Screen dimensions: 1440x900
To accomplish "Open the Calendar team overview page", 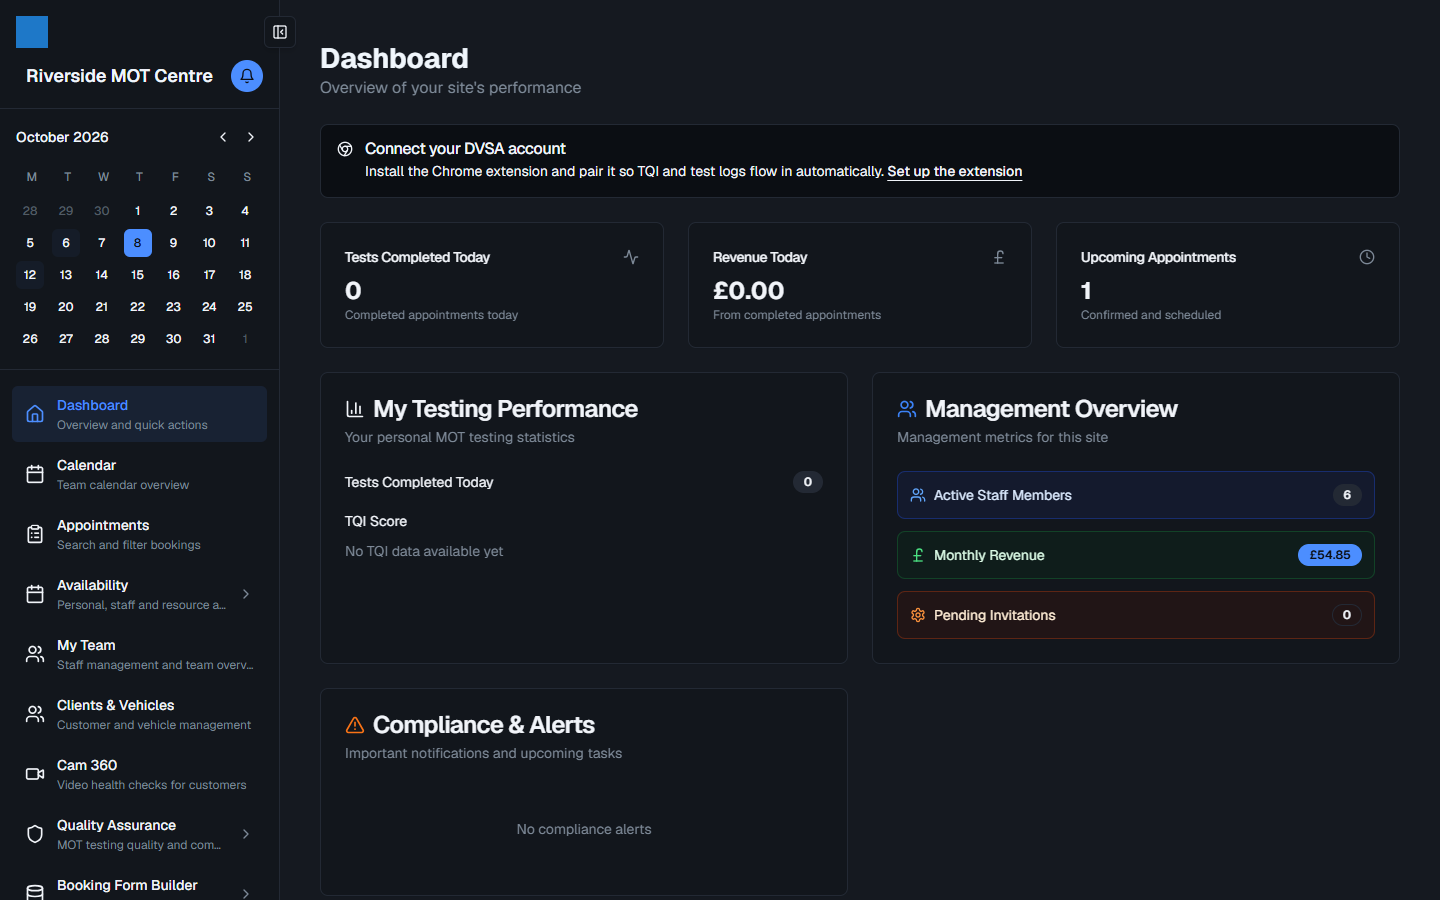I will (x=139, y=474).
